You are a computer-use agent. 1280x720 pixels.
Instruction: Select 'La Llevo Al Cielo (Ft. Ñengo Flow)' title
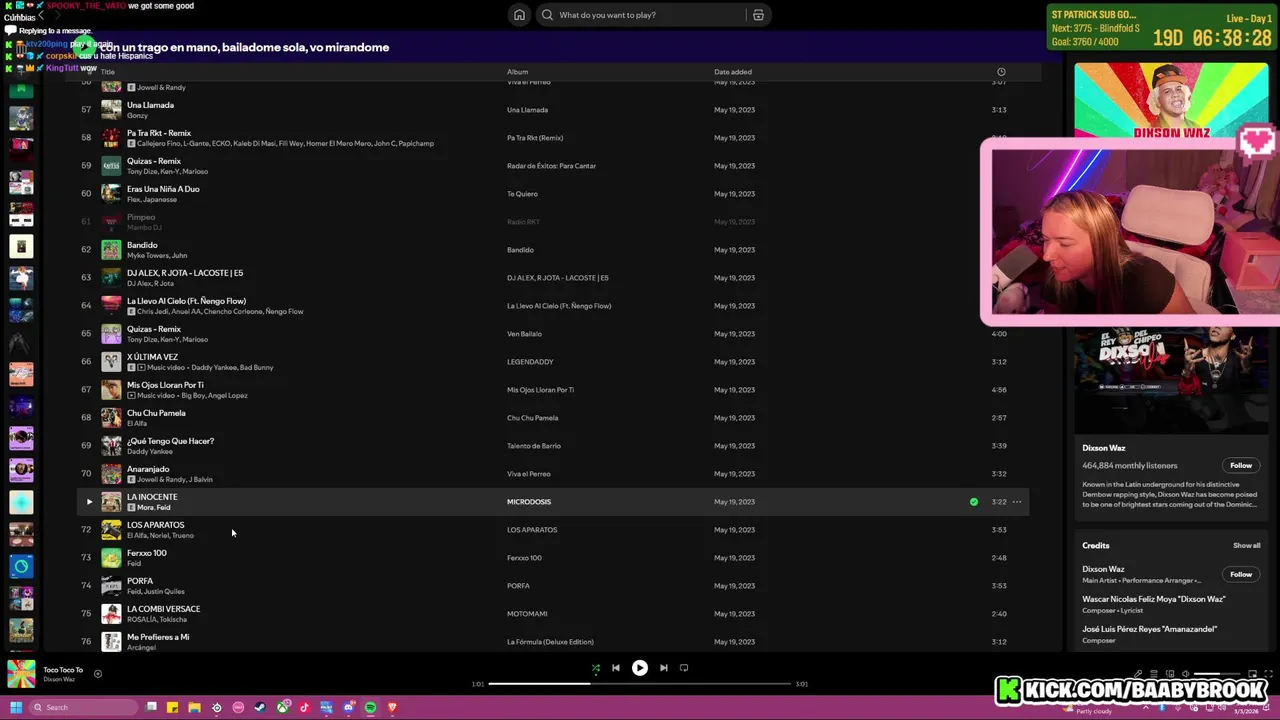(186, 301)
